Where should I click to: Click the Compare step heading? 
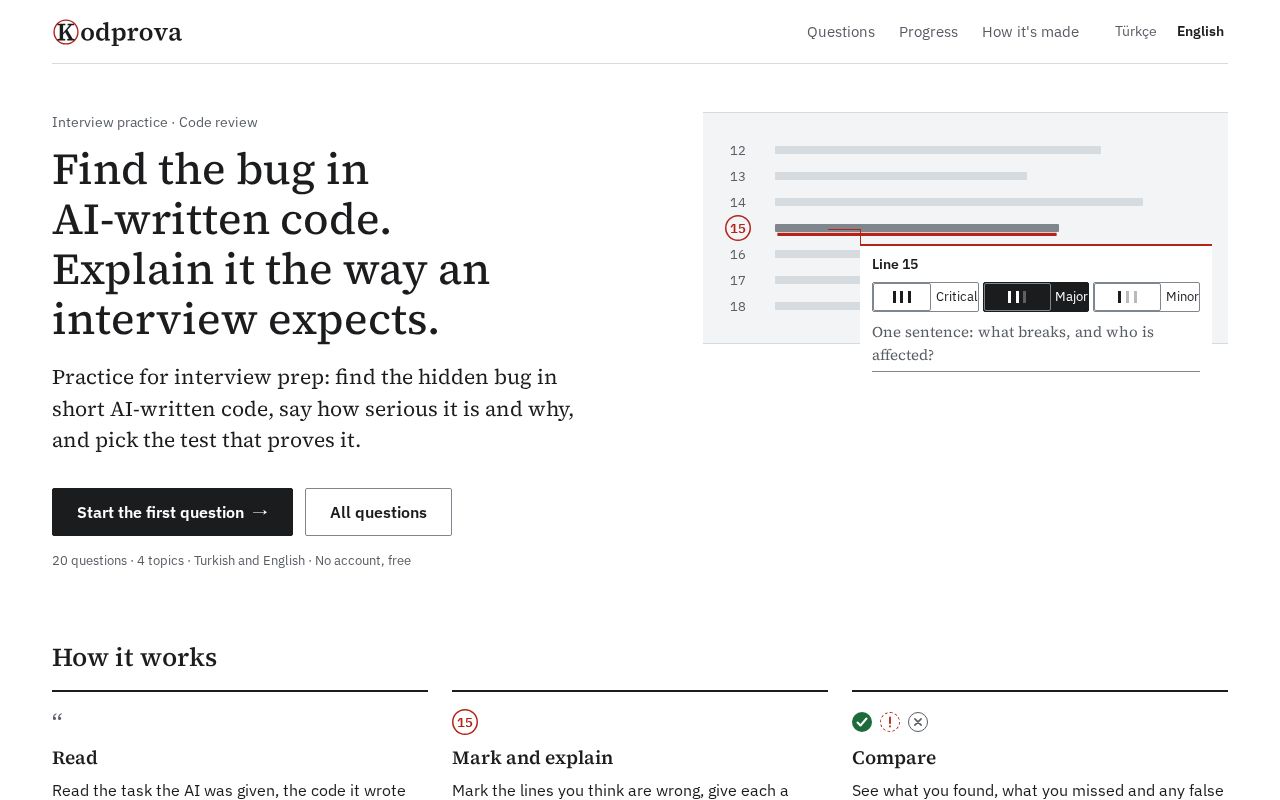point(894,758)
